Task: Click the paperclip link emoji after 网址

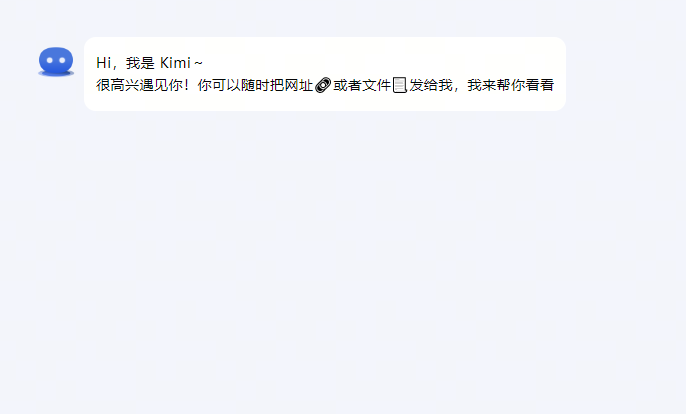Action: 323,85
